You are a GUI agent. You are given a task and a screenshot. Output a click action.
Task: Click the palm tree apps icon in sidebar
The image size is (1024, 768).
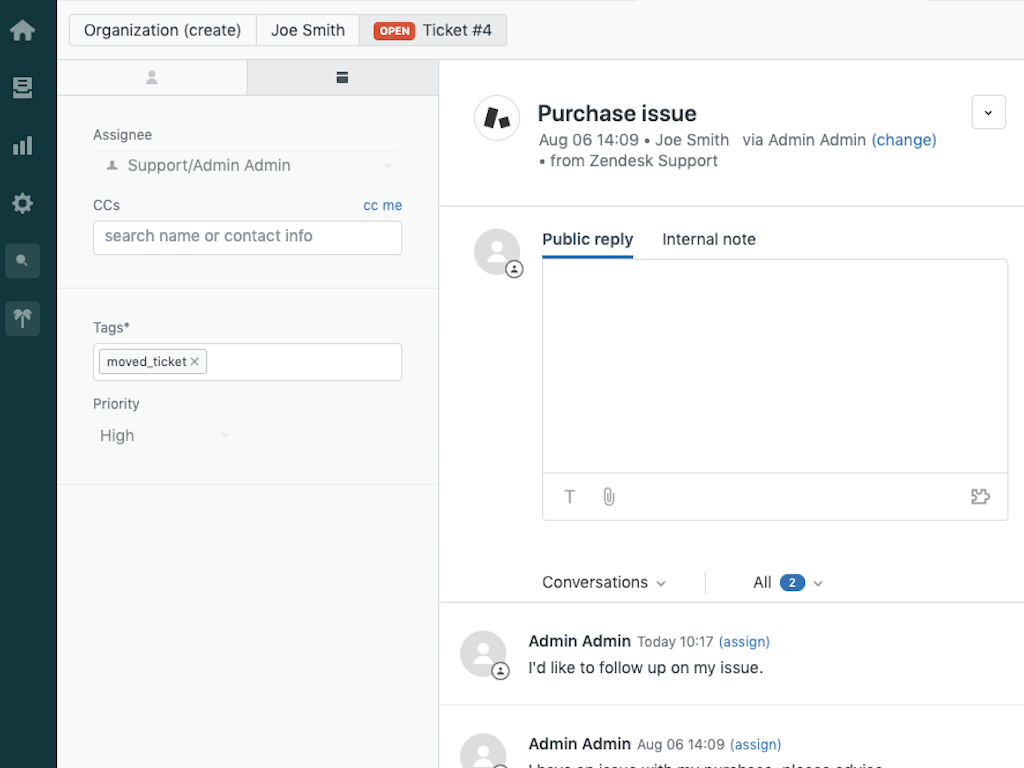click(22, 318)
